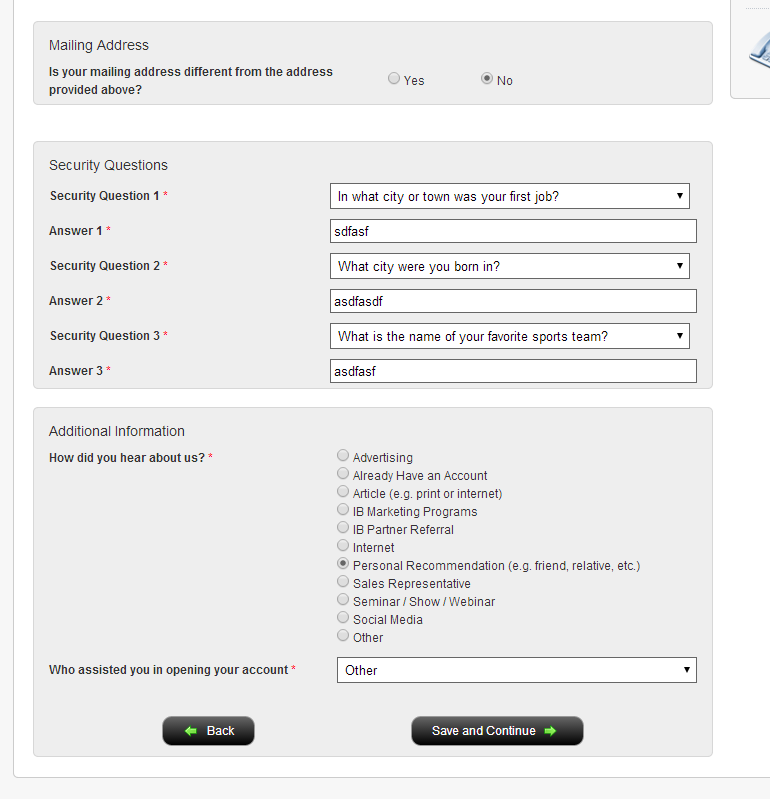Choose Seminar / Show / Webinar option
Viewport: 770px width, 799px height.
(343, 599)
